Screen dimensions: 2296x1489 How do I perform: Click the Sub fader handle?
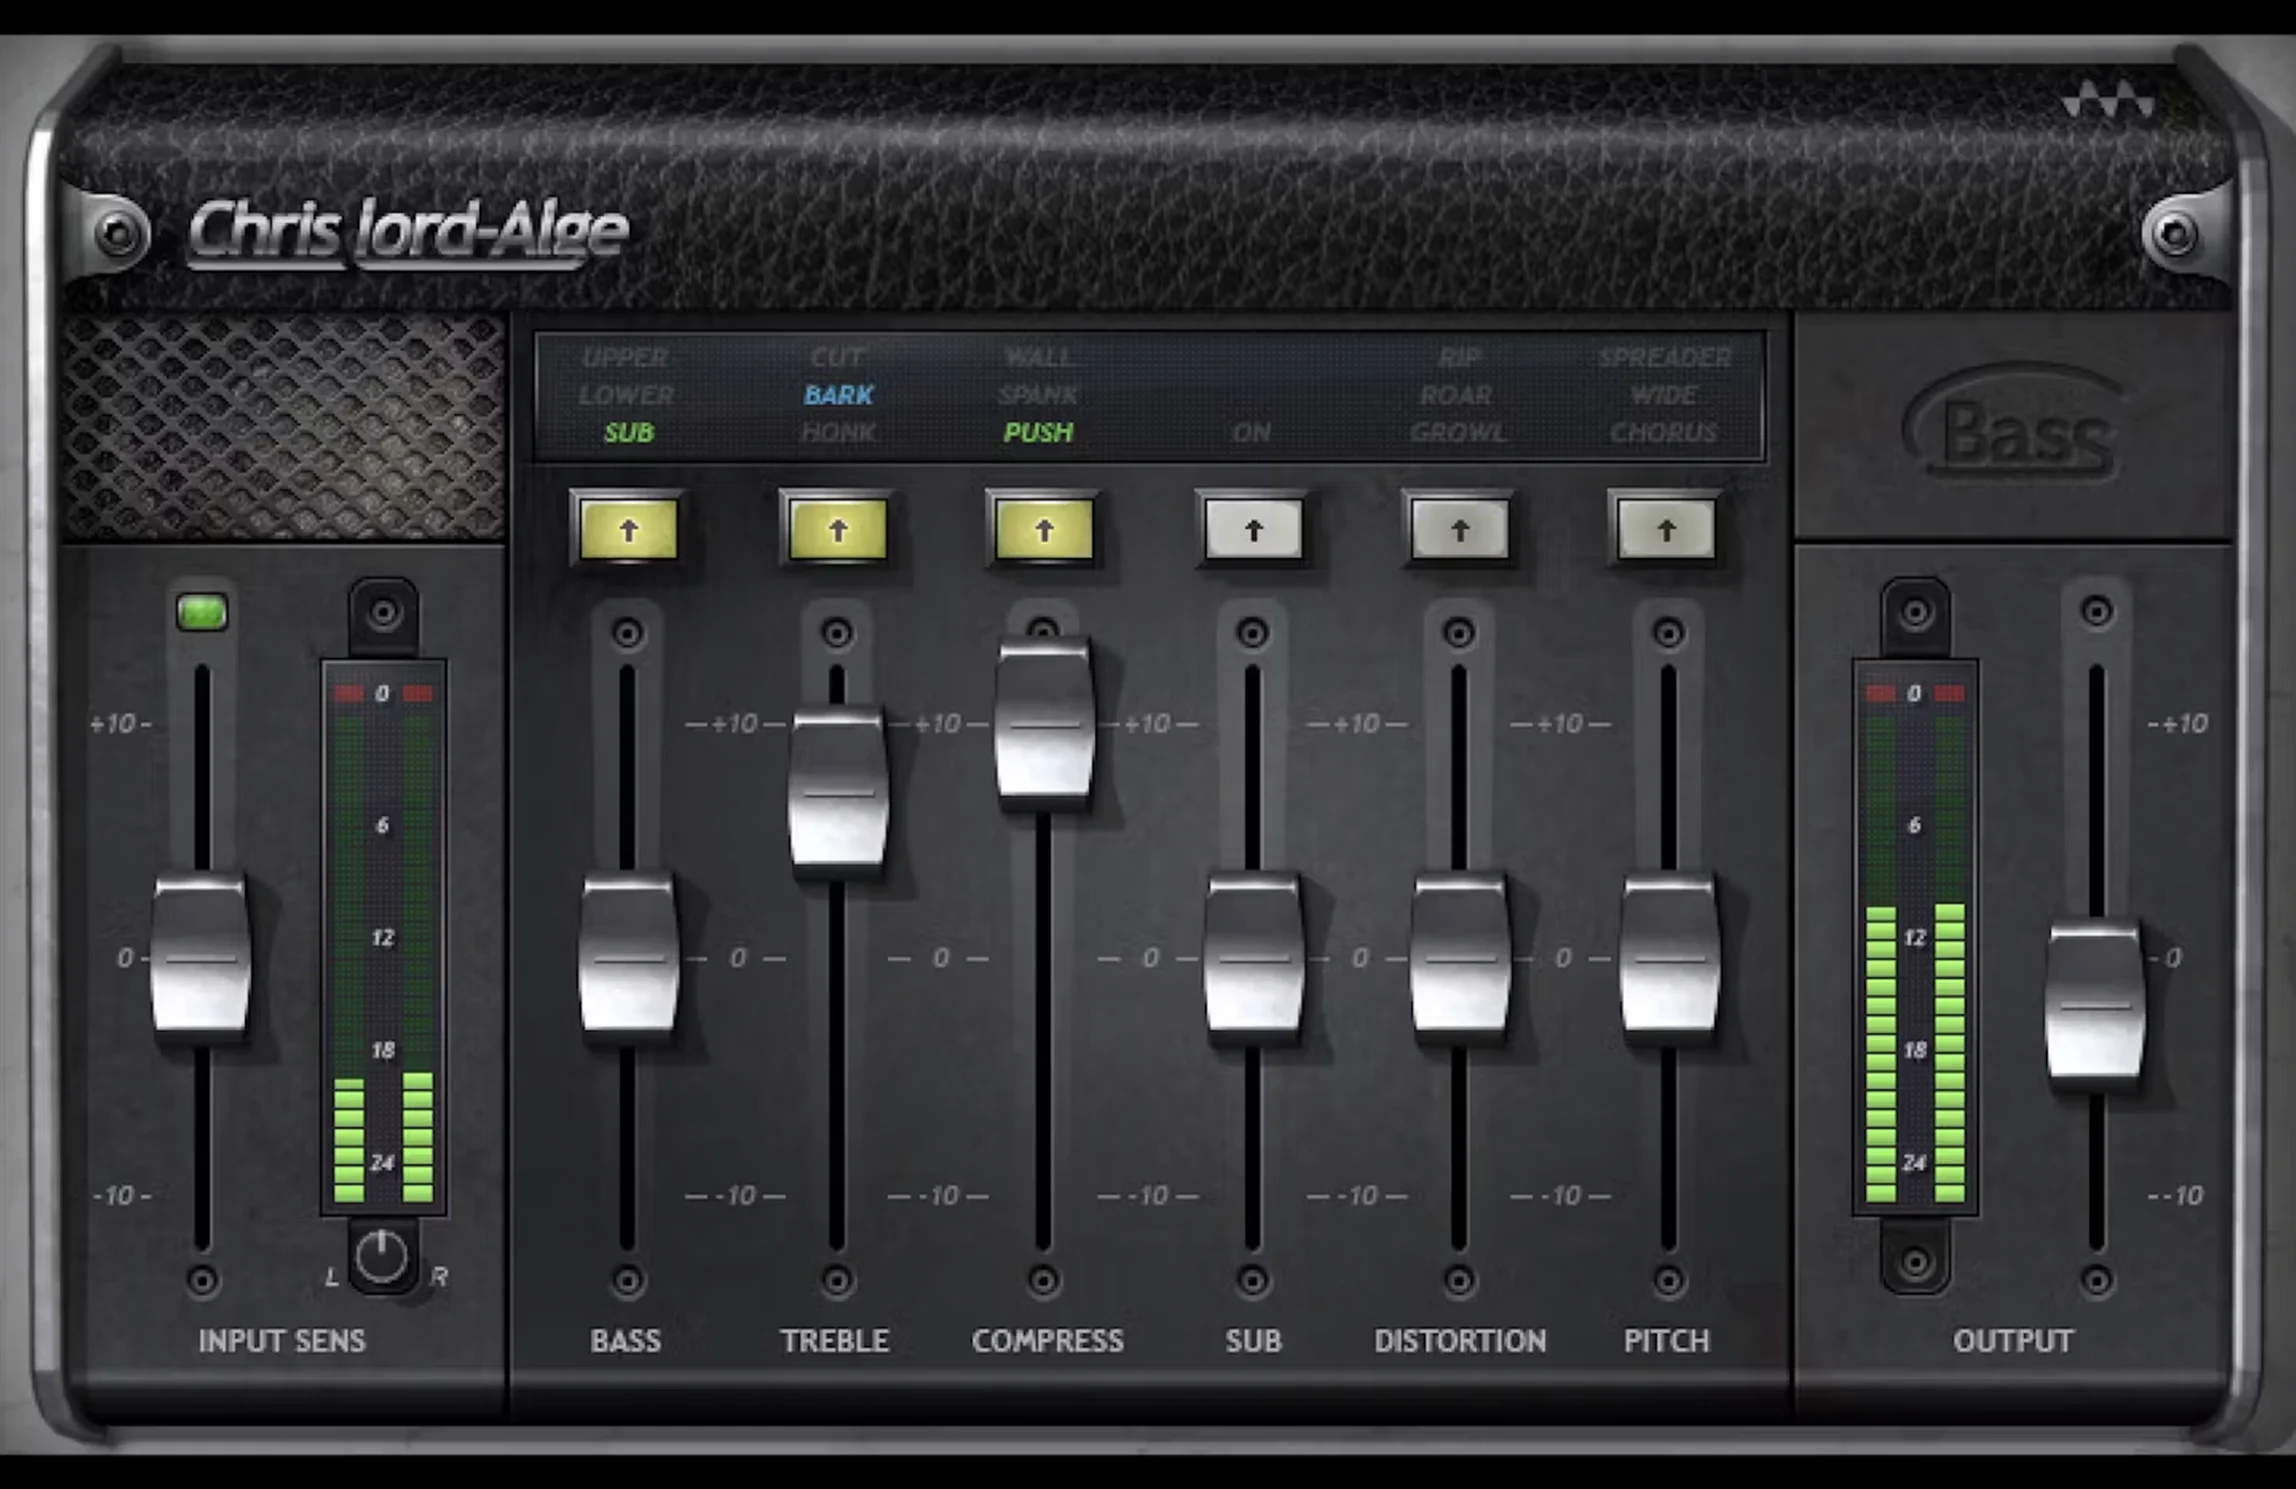point(1254,957)
